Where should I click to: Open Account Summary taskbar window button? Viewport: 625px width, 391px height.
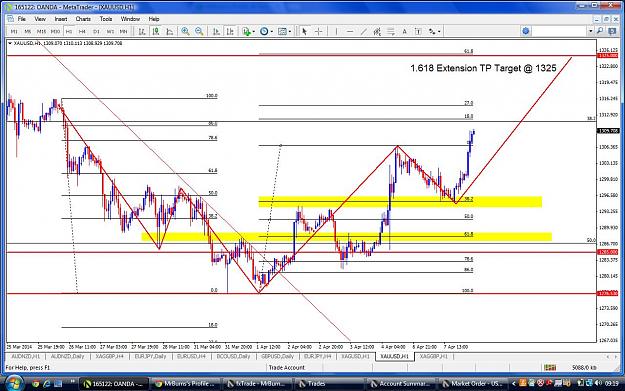400,384
